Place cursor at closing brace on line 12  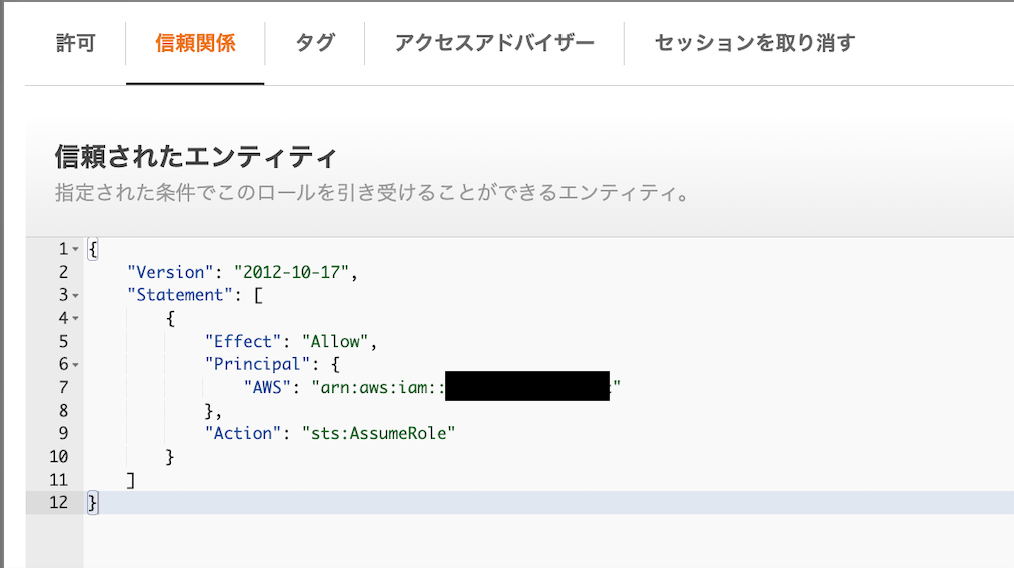pos(92,503)
